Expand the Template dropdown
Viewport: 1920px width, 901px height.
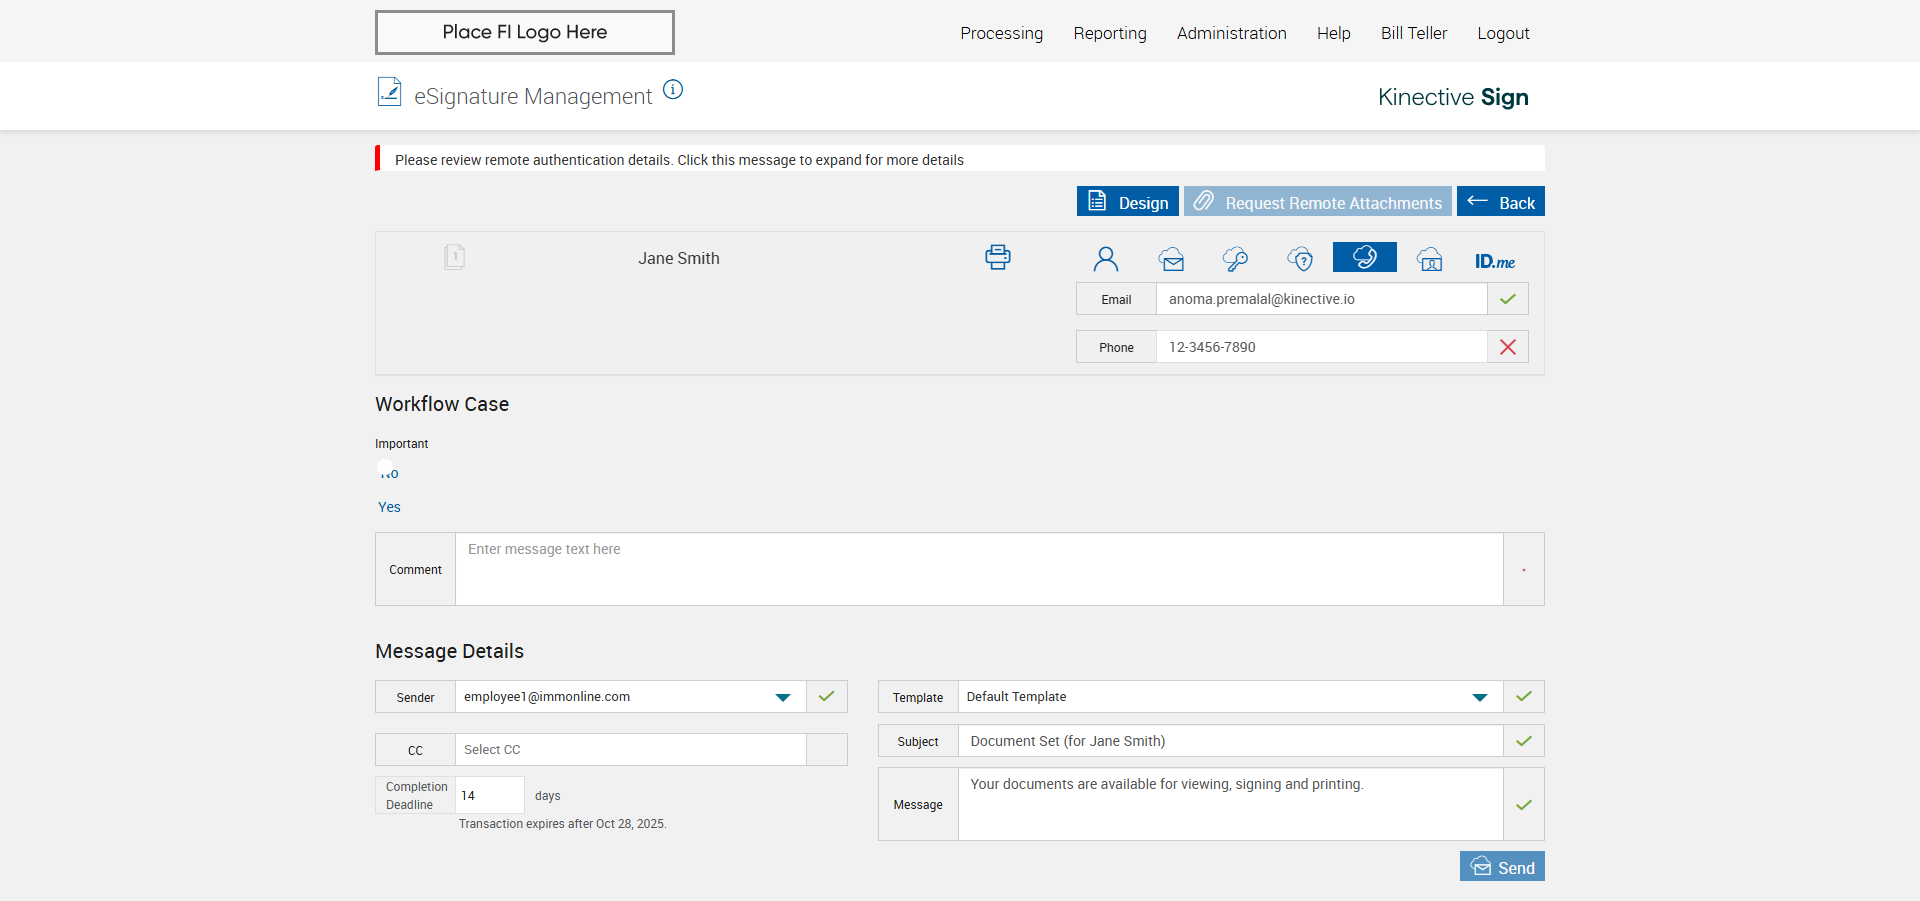[x=1479, y=697]
